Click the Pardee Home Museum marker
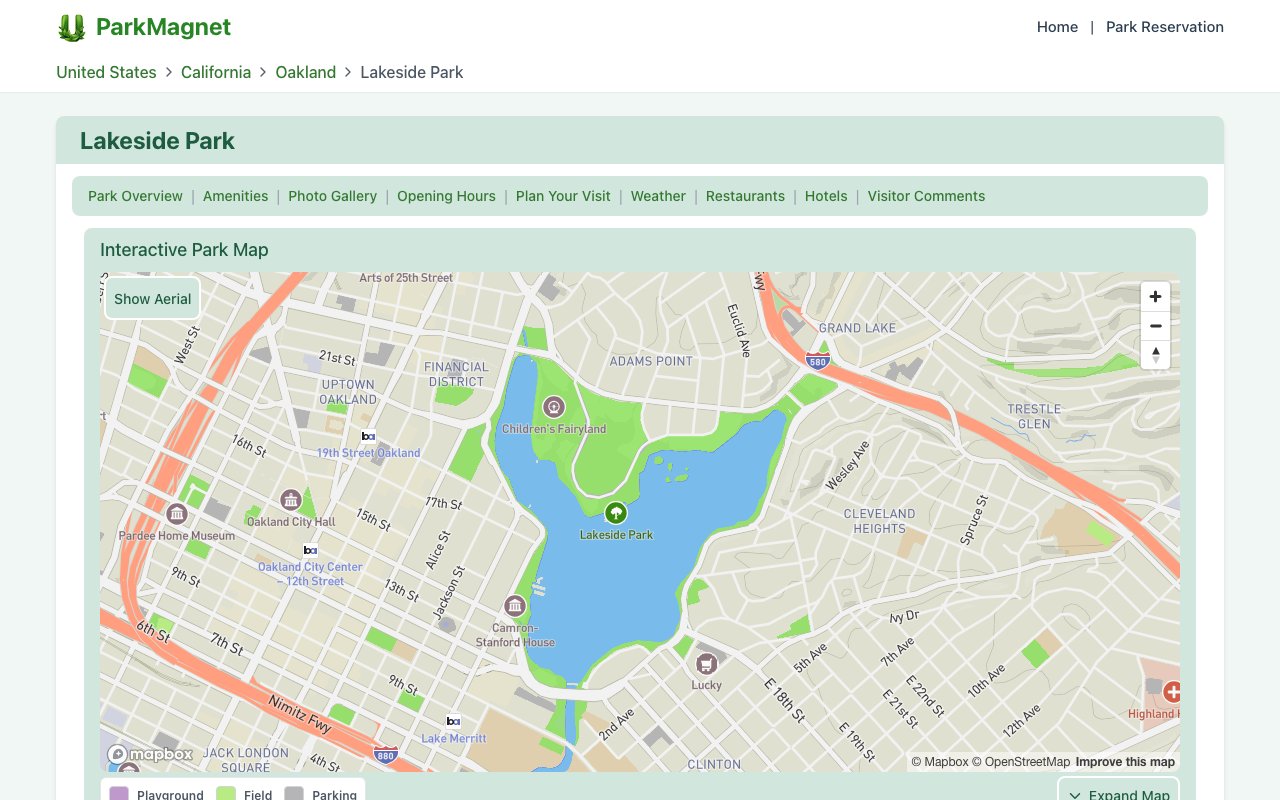Image resolution: width=1280 pixels, height=800 pixels. [x=177, y=514]
